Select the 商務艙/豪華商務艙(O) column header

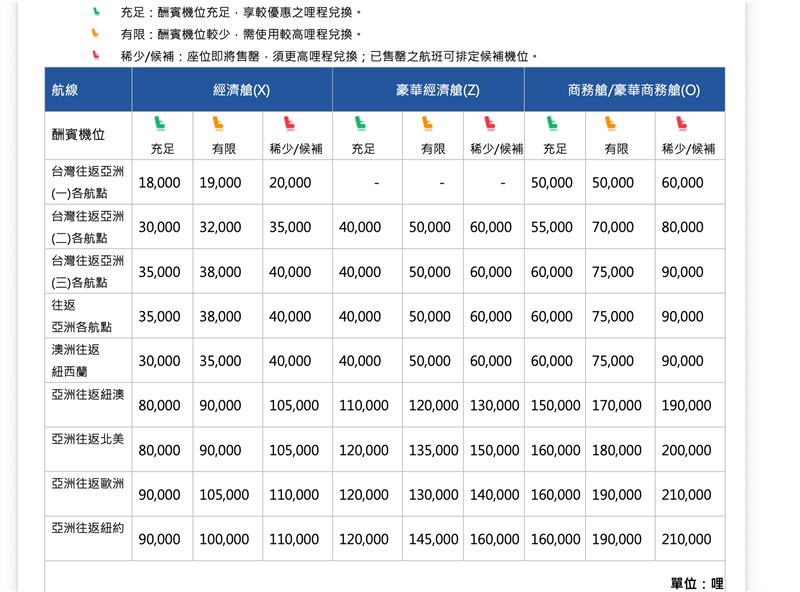pyautogui.click(x=625, y=90)
